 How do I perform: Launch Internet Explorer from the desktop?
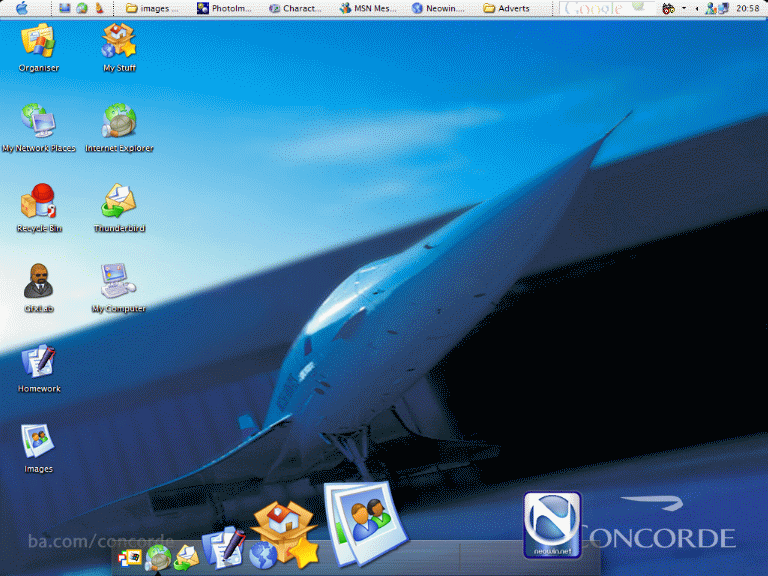click(x=119, y=127)
